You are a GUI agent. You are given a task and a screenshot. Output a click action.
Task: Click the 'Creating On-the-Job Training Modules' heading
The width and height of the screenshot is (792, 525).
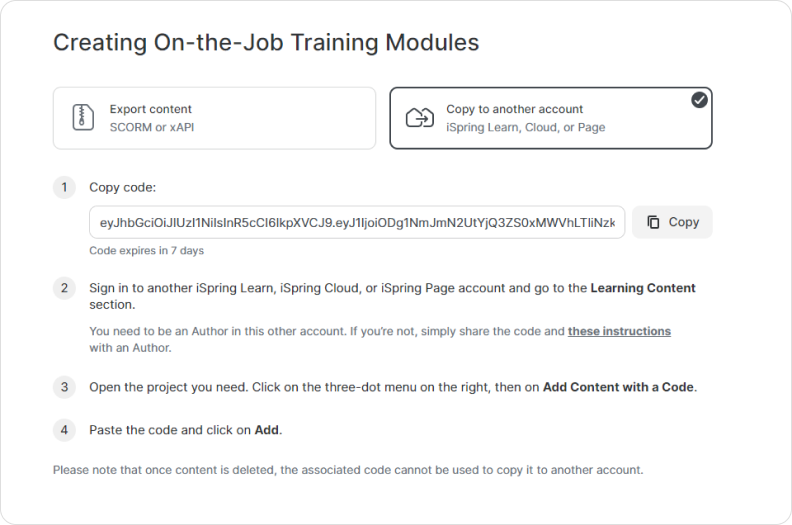[x=266, y=42]
